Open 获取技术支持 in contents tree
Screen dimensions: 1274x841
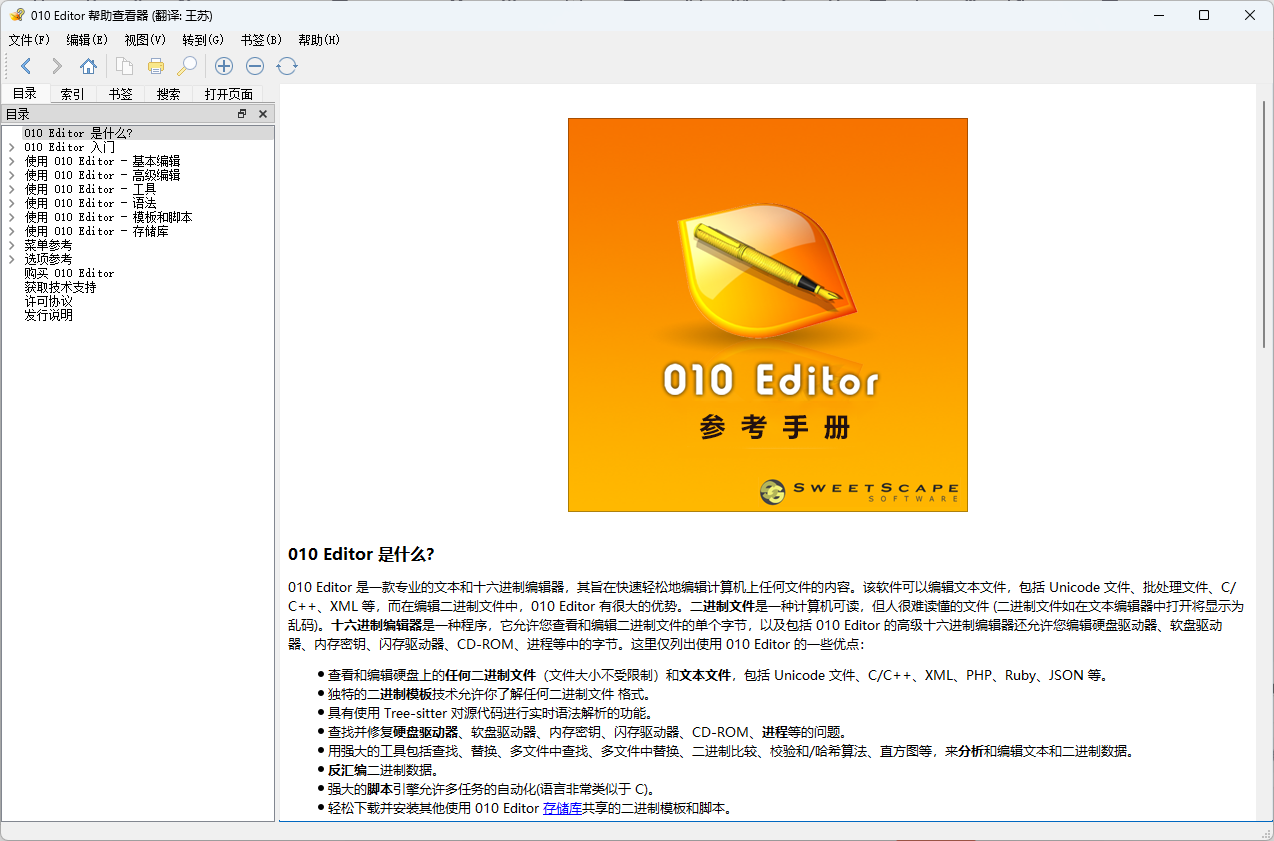[60, 287]
